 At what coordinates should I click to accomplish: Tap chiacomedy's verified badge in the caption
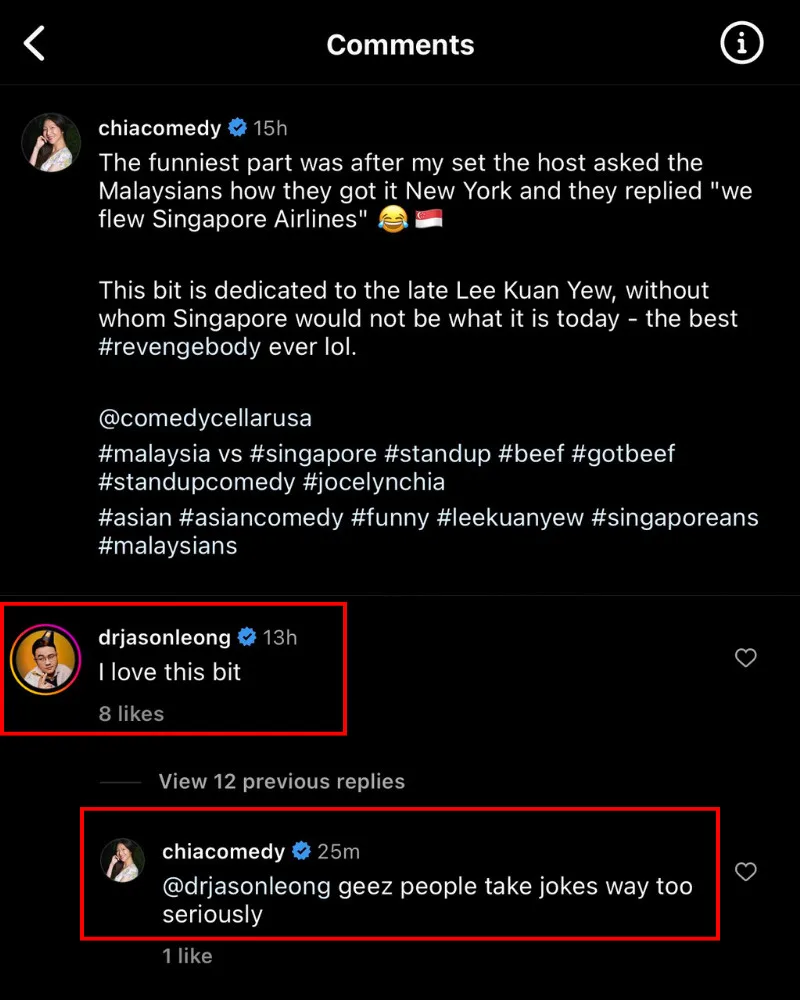237,128
